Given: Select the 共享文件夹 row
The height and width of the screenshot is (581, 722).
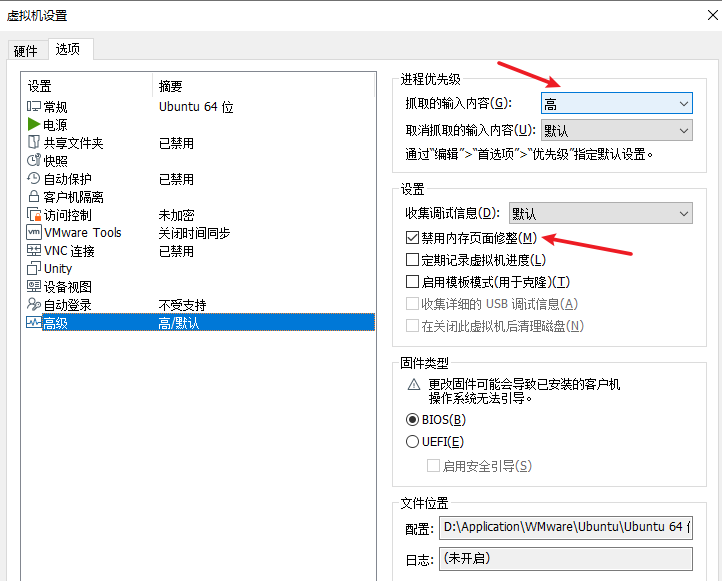Looking at the screenshot, I should pos(200,143).
